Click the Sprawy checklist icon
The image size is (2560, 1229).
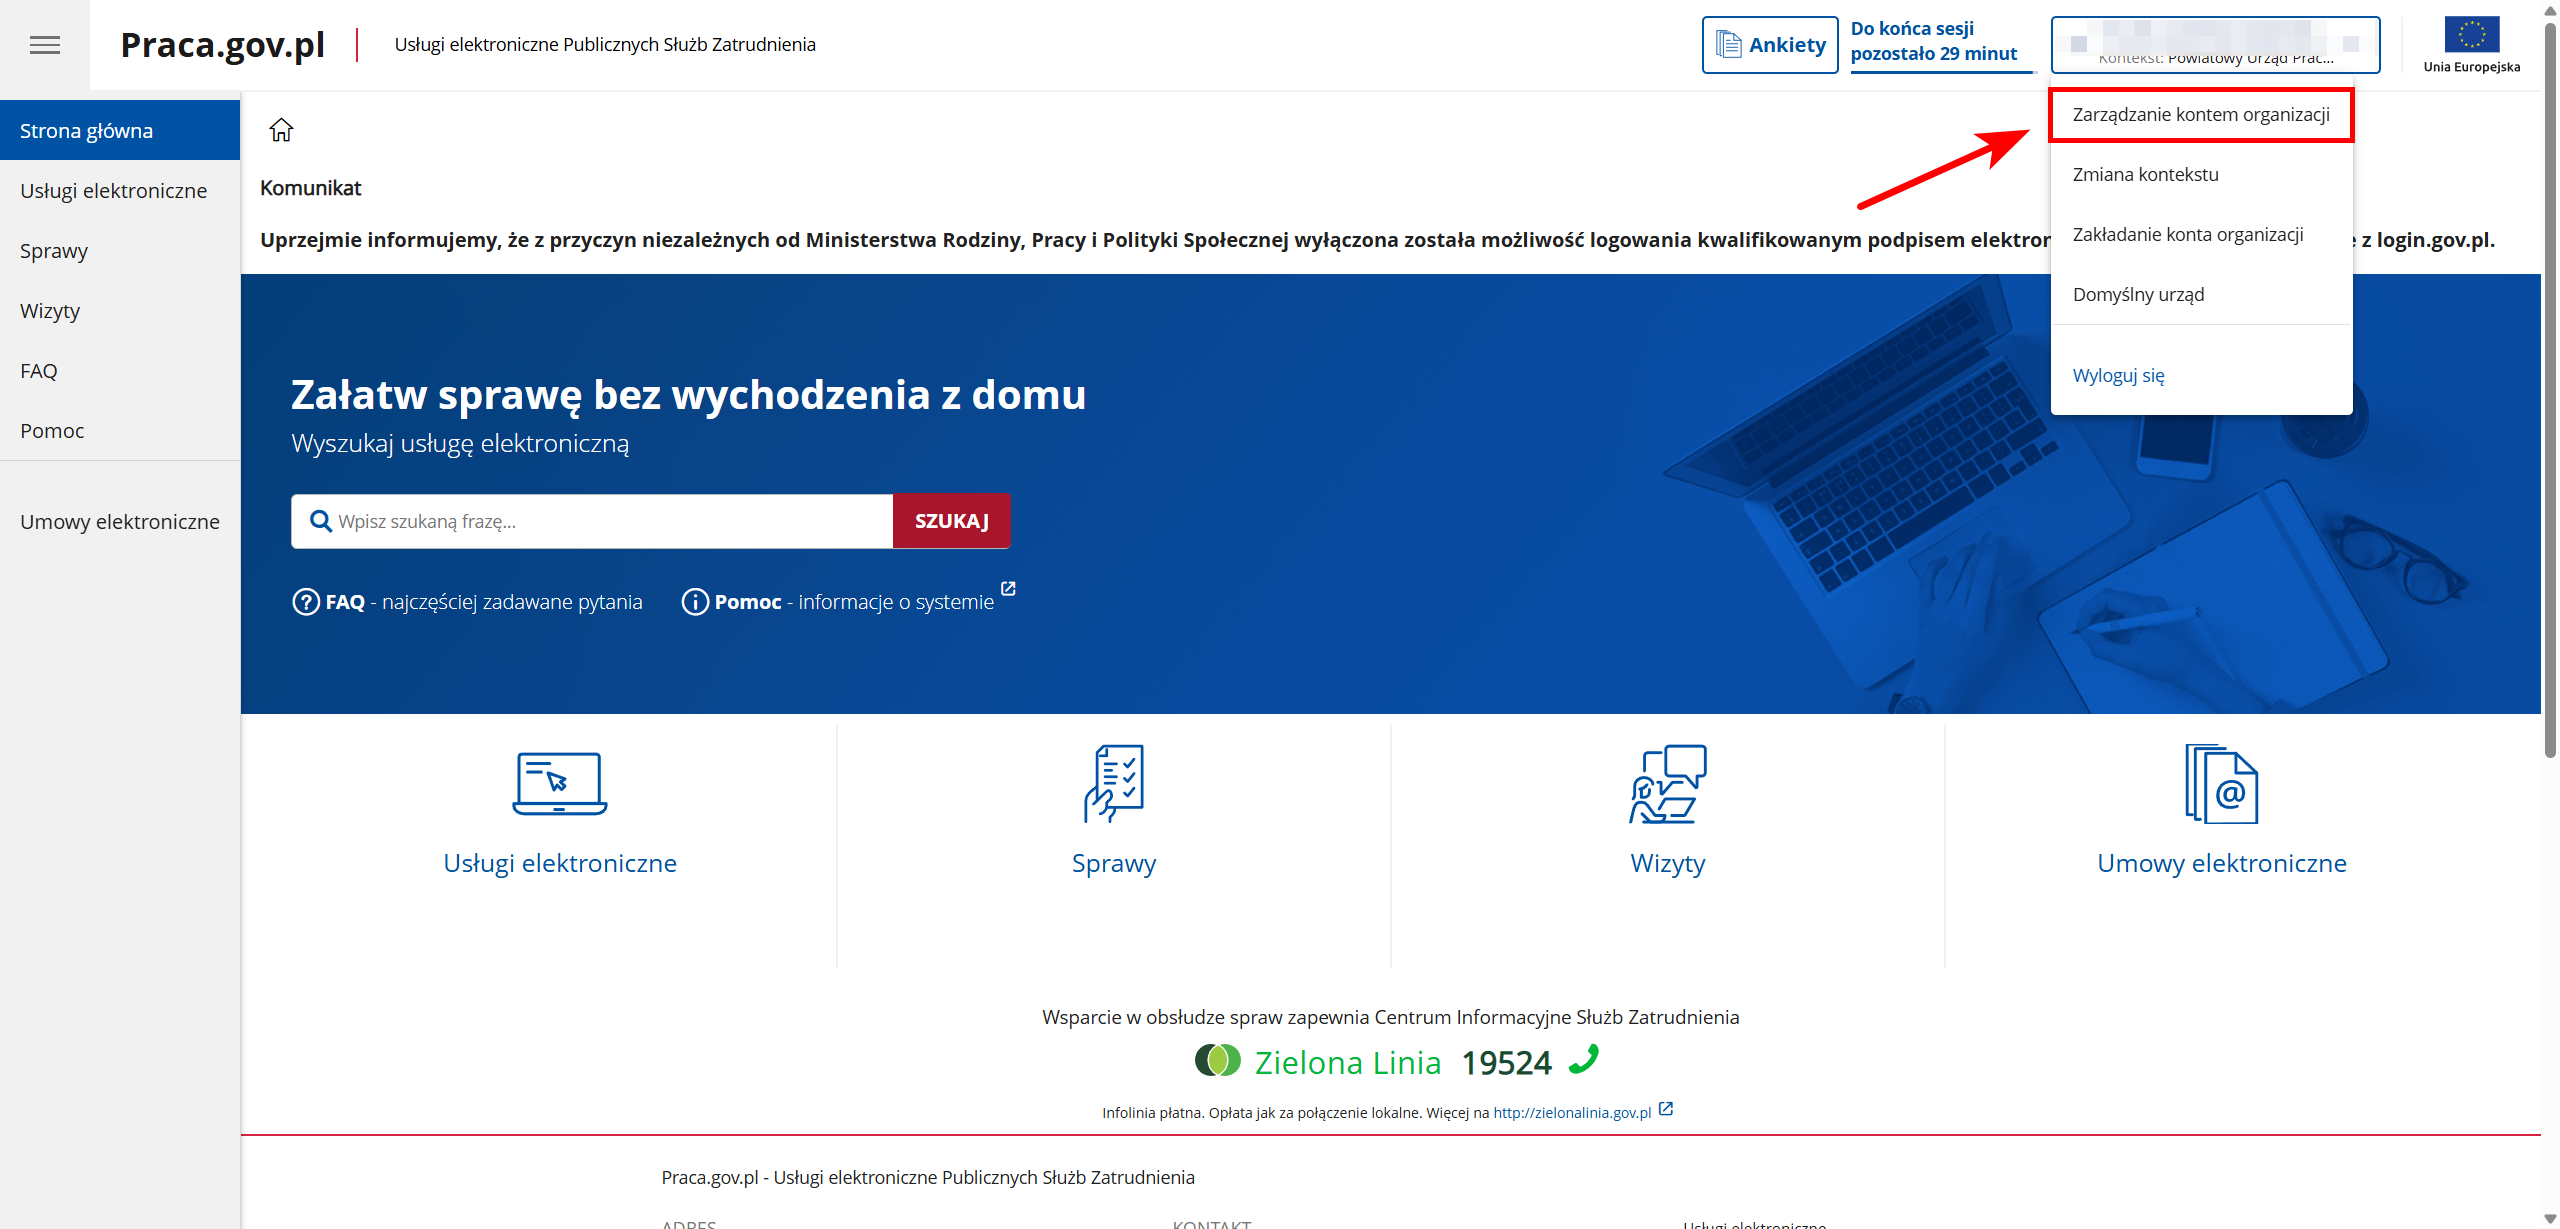coord(1114,784)
